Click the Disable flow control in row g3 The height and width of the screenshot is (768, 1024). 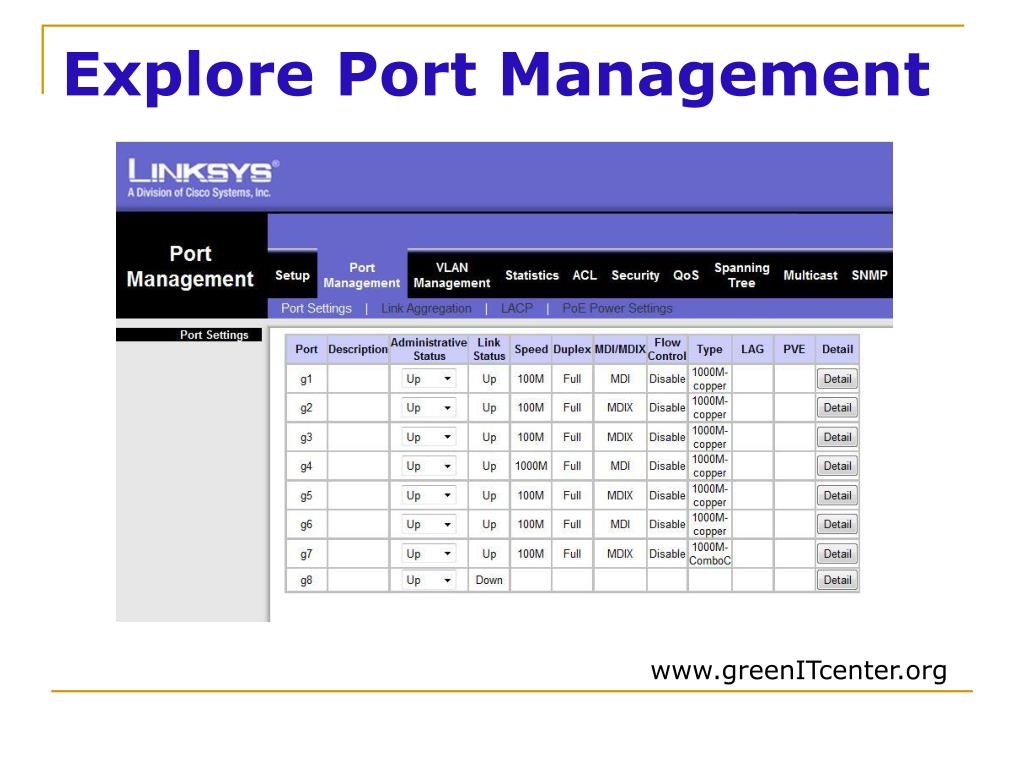click(667, 437)
